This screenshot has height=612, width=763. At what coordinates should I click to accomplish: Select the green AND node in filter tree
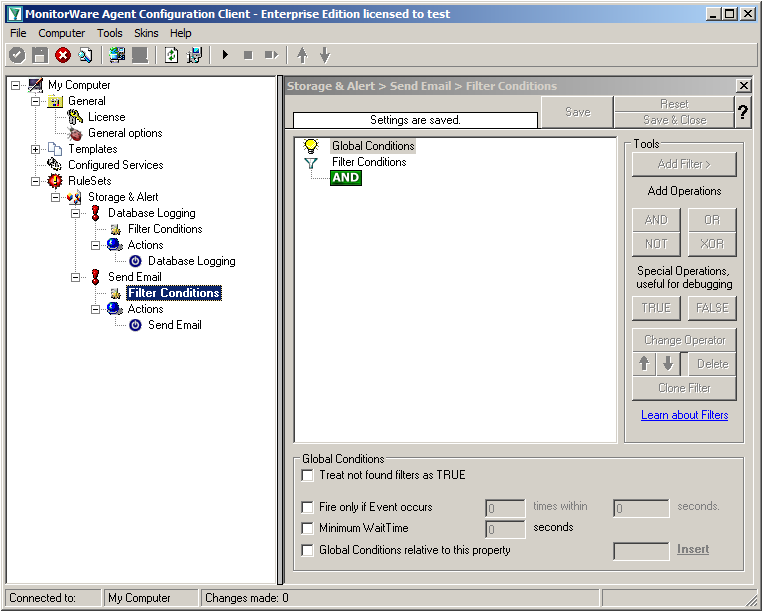(x=345, y=178)
